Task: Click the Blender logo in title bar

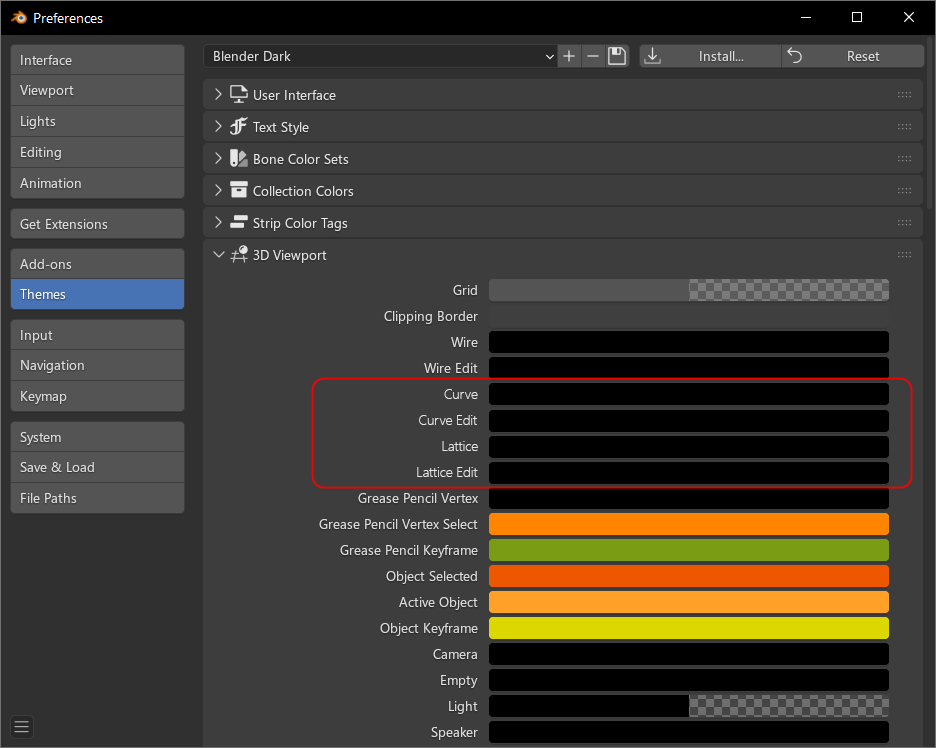Action: pyautogui.click(x=19, y=17)
